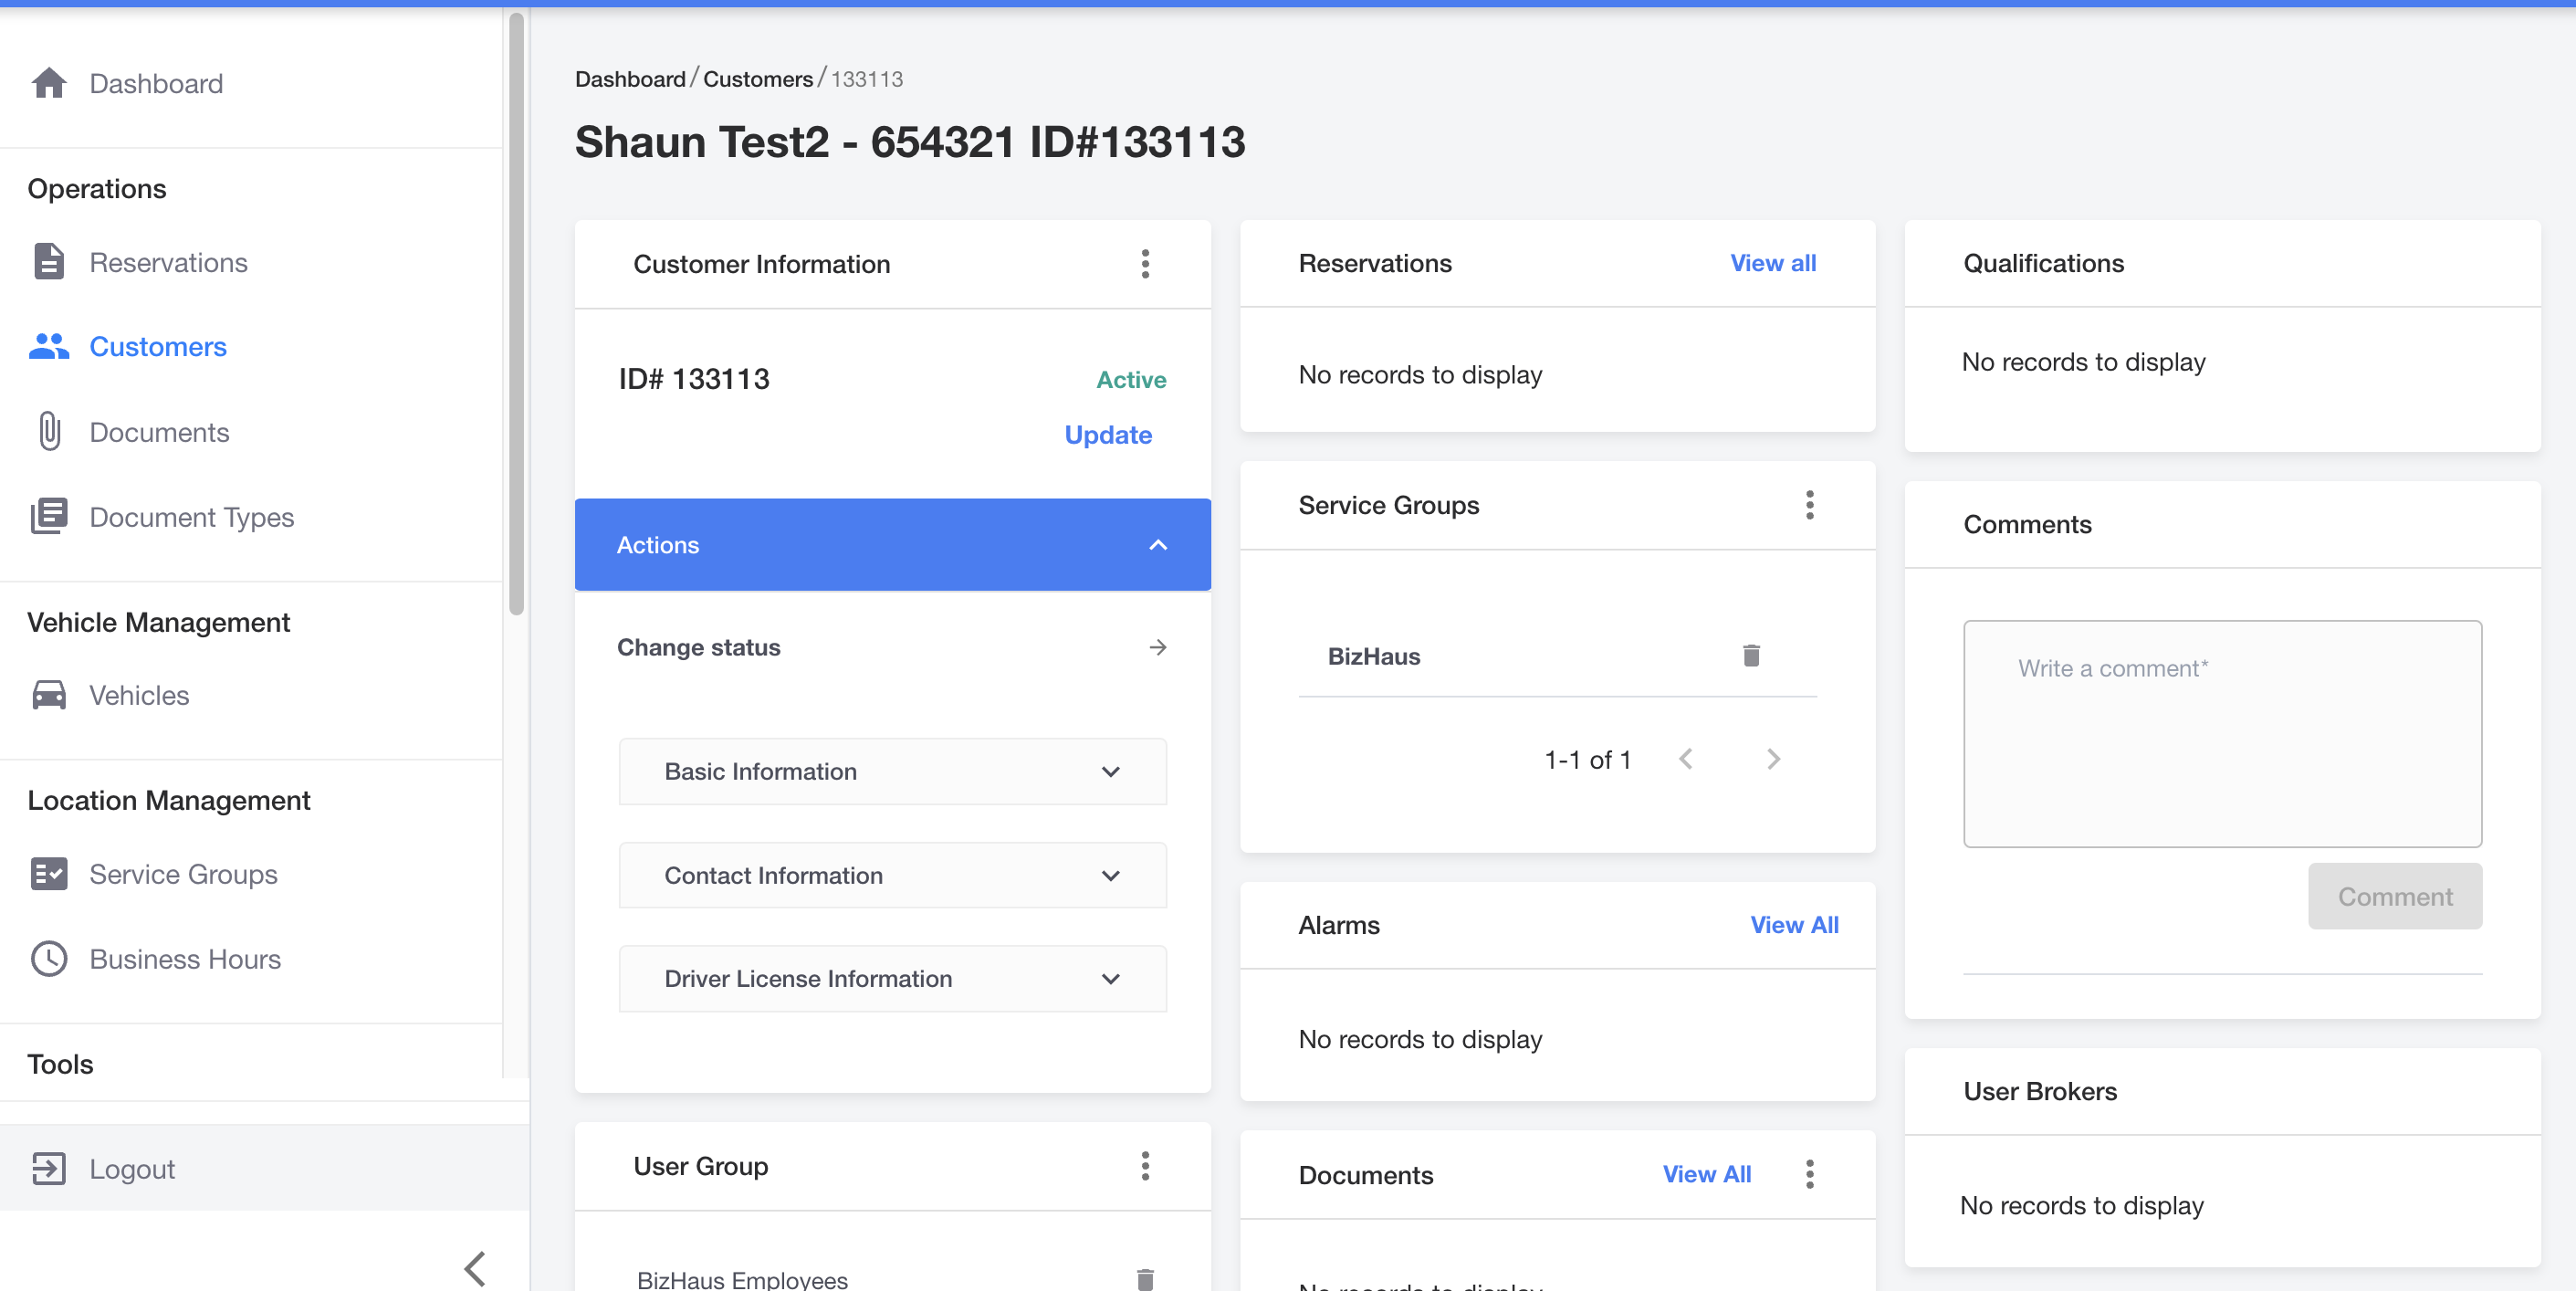Click the Vehicles car icon

coord(49,695)
